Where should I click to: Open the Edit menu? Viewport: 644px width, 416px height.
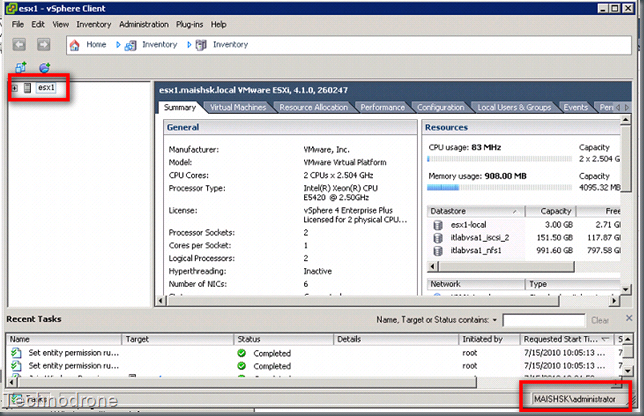(x=38, y=25)
